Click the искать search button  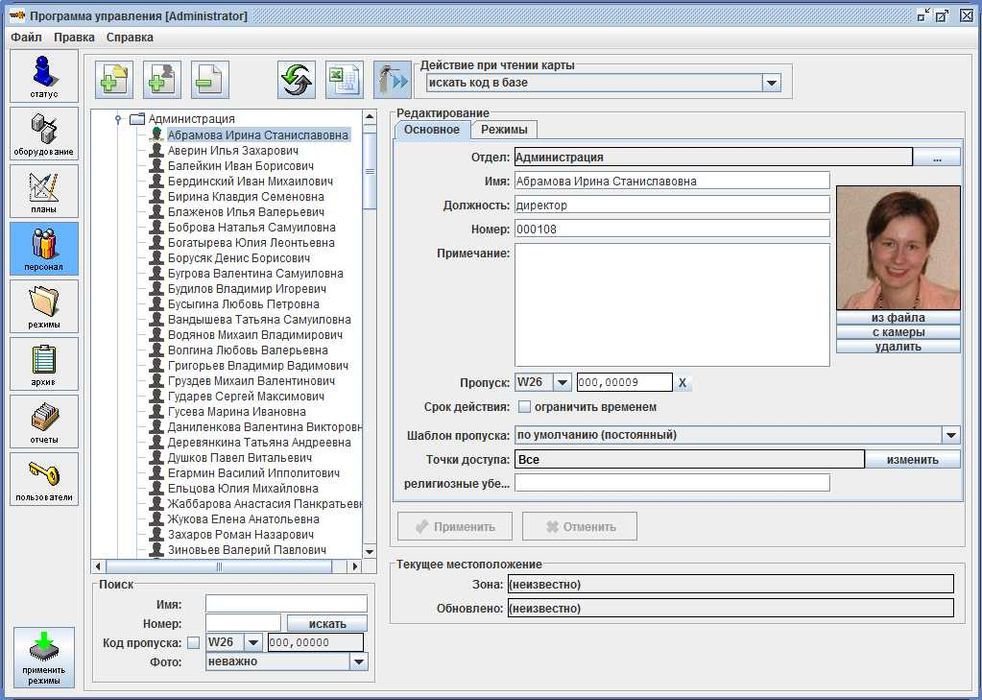(x=327, y=624)
